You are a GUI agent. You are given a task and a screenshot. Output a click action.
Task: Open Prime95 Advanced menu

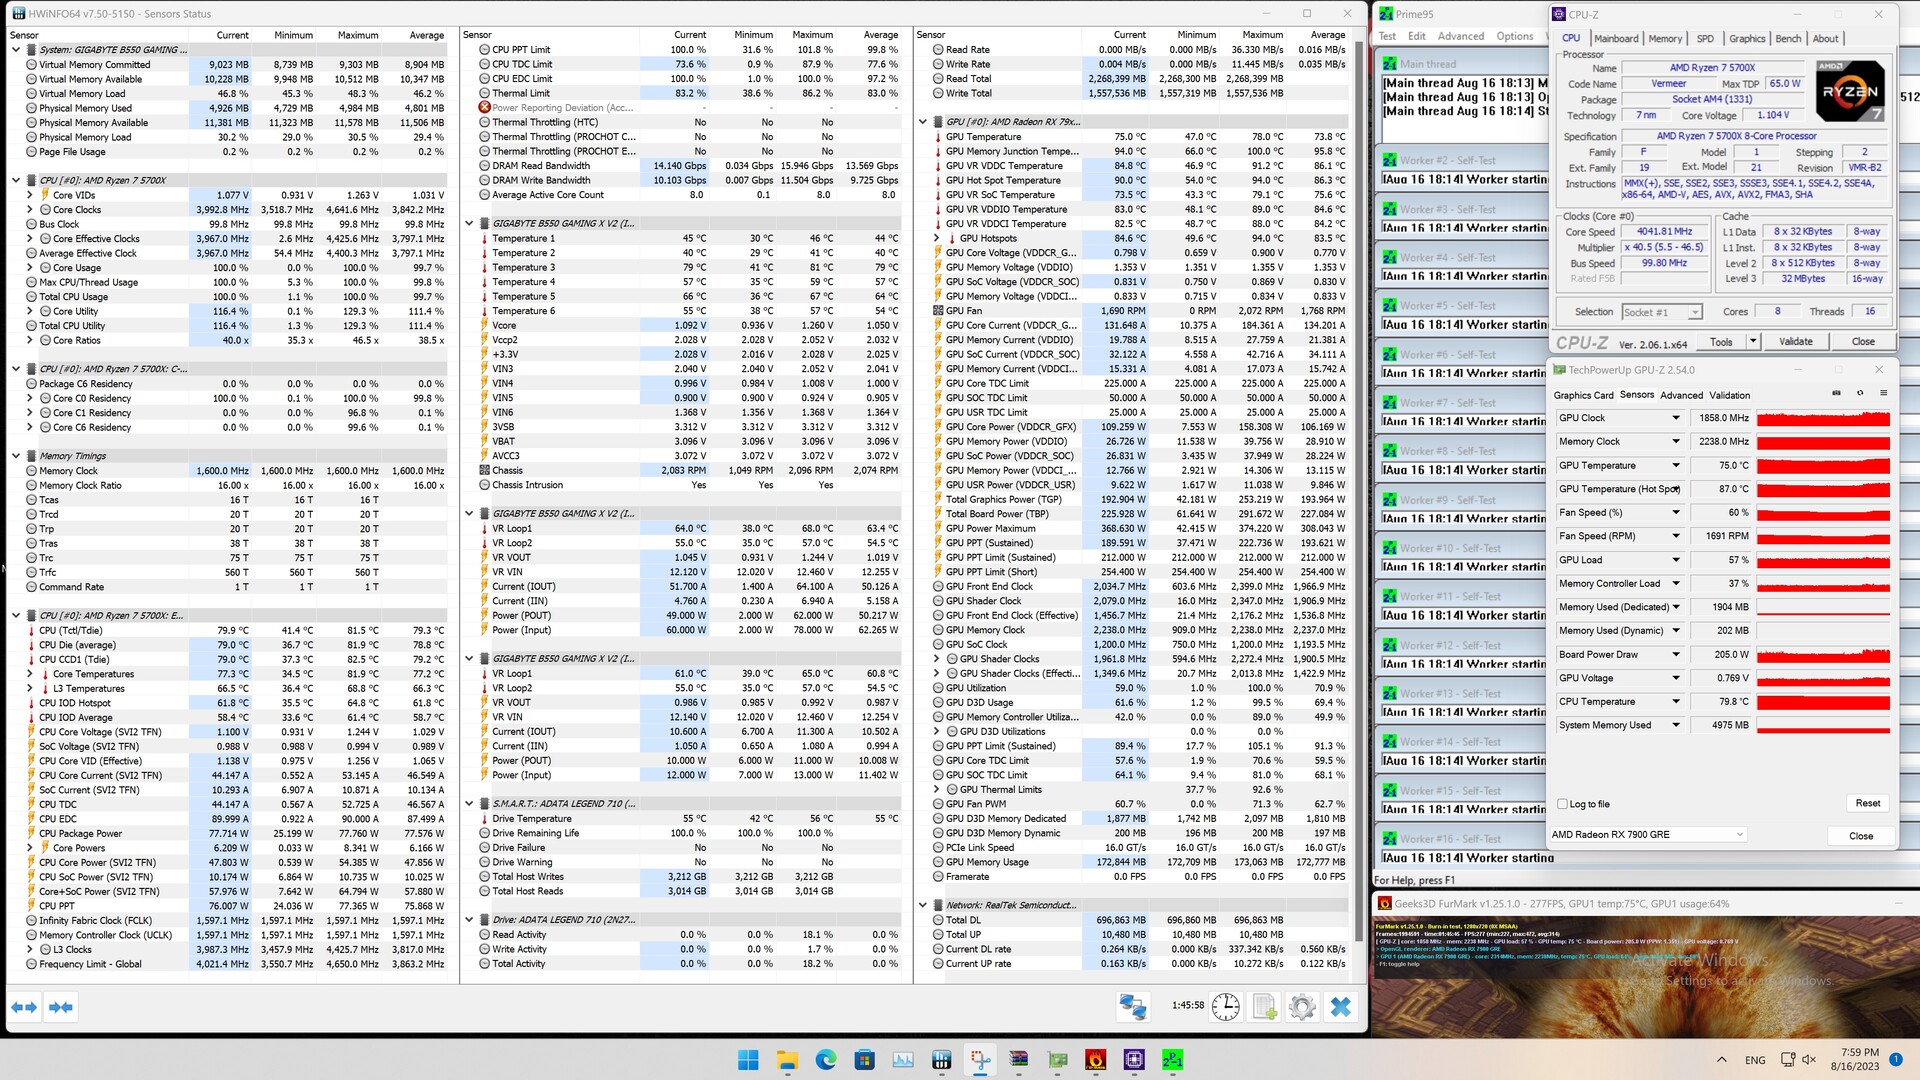1460,36
